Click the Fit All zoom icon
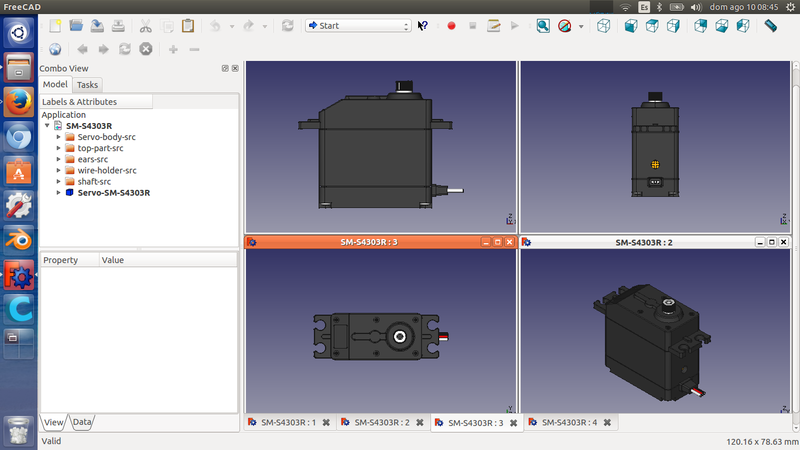The image size is (800, 450). tap(542, 26)
